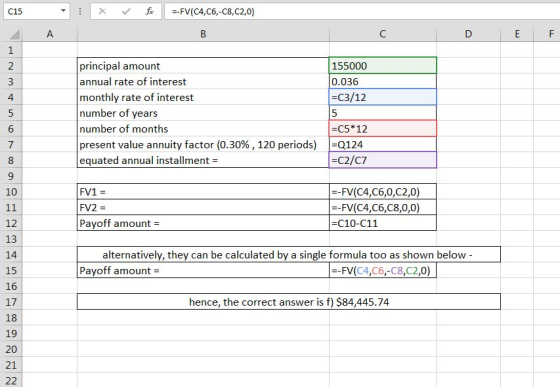560x387 pixels.
Task: Click the Enter checkmark icon in formula bar
Action: point(126,11)
